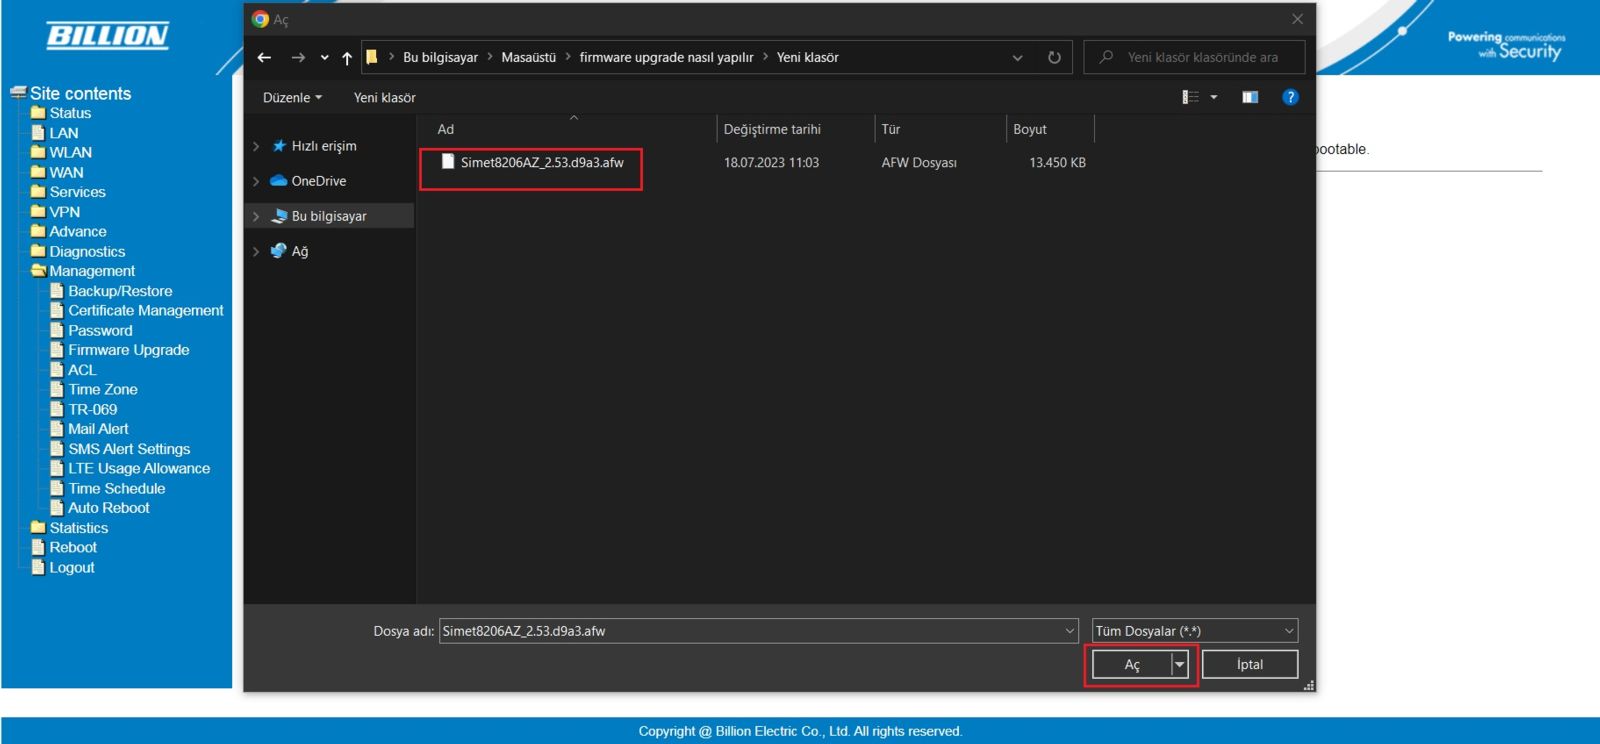Toggle the preview pane icon
1600x744 pixels.
(1250, 97)
